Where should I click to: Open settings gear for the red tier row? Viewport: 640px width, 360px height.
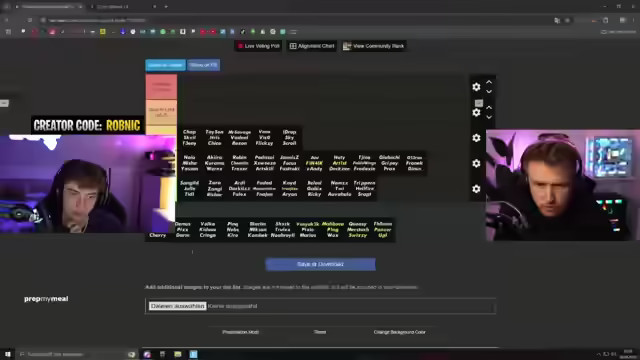[x=476, y=87]
